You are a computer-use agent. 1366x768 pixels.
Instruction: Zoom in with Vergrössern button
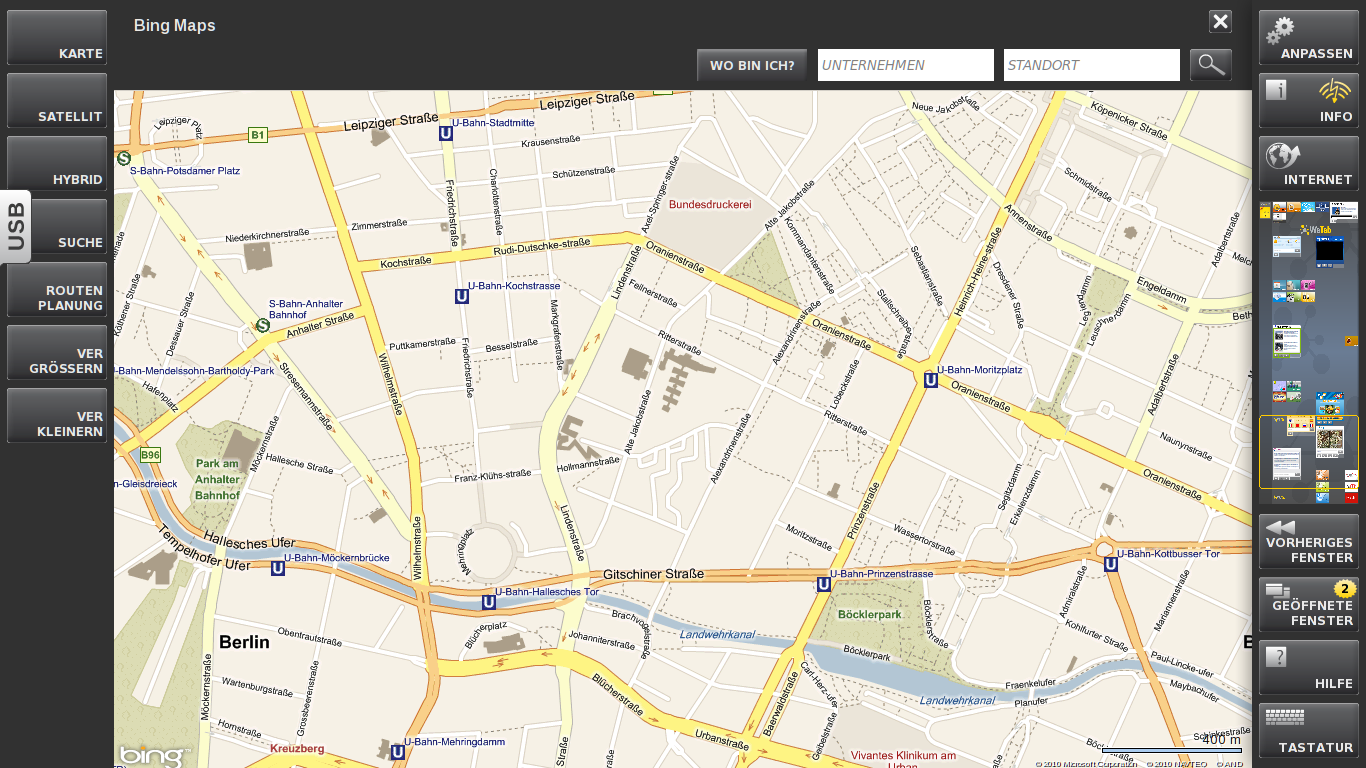pos(57,353)
